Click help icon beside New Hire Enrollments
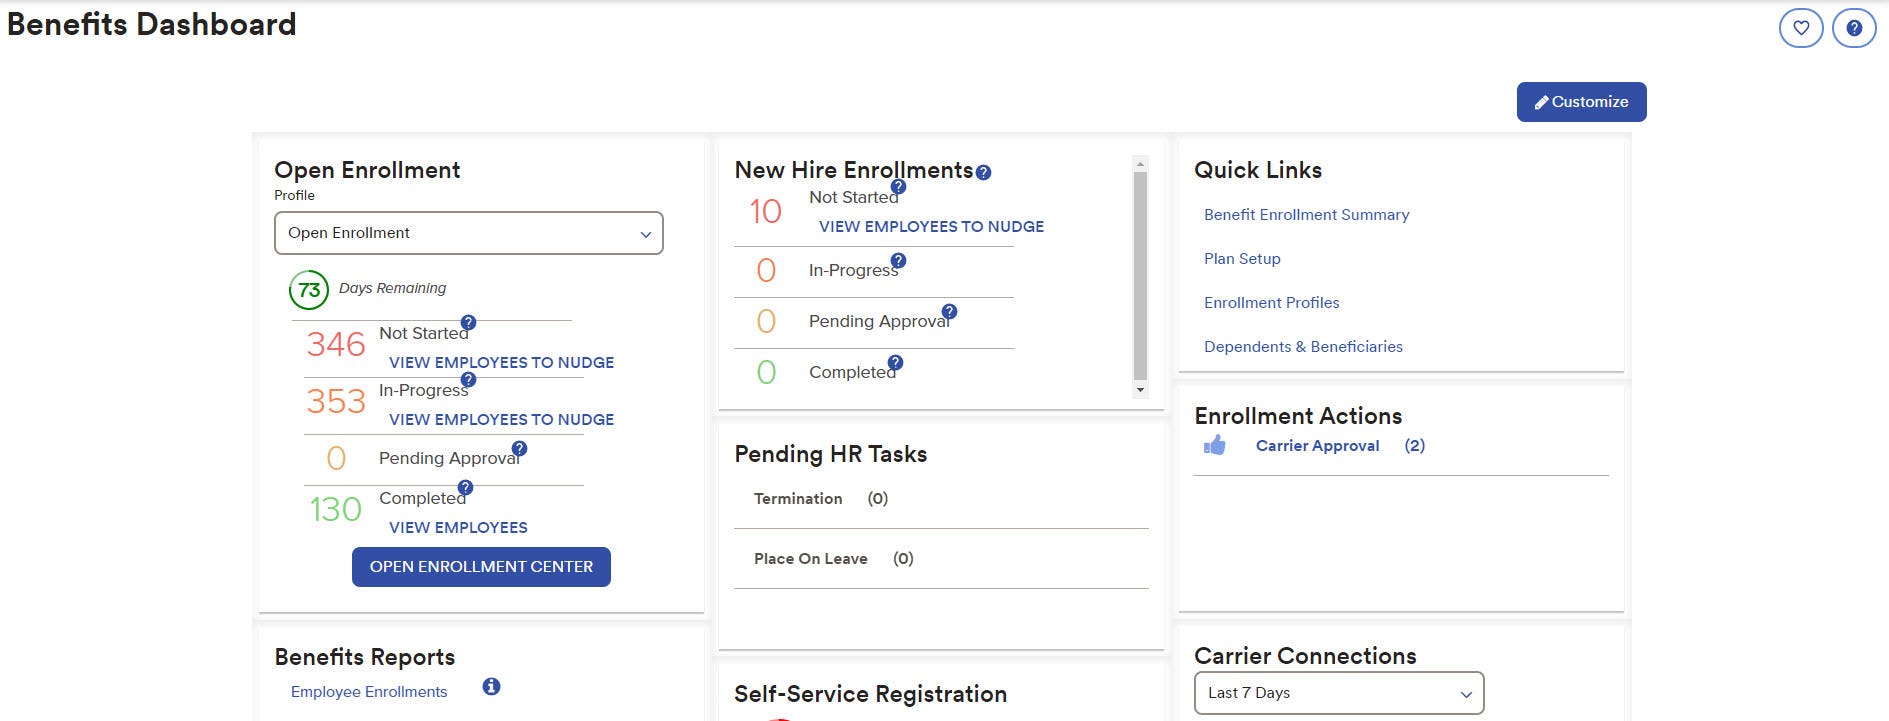Viewport: 1889px width, 721px height. click(x=984, y=172)
